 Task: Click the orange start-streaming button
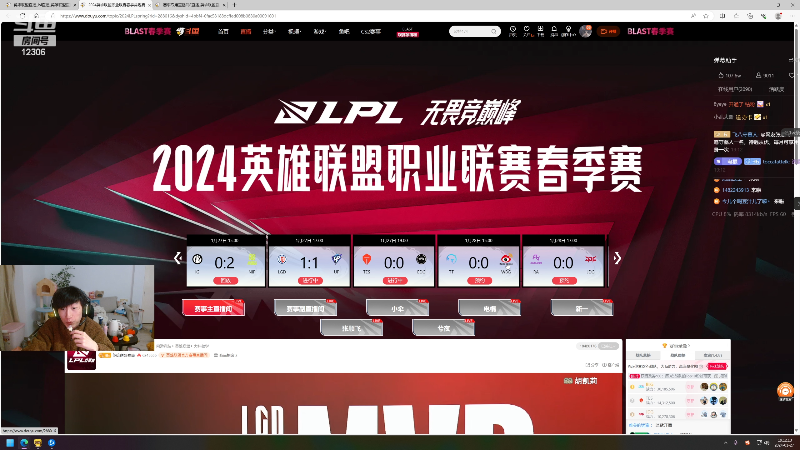click(608, 32)
